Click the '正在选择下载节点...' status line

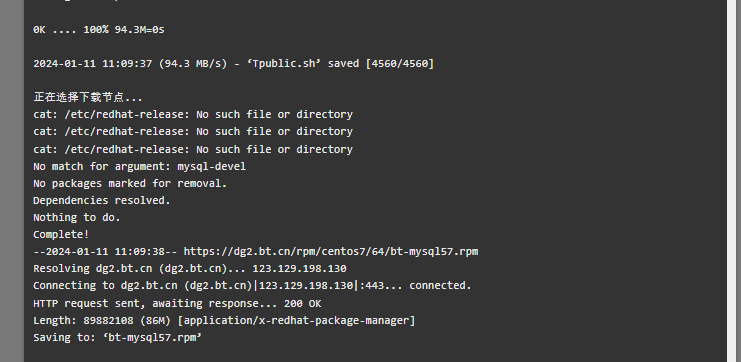[88, 97]
